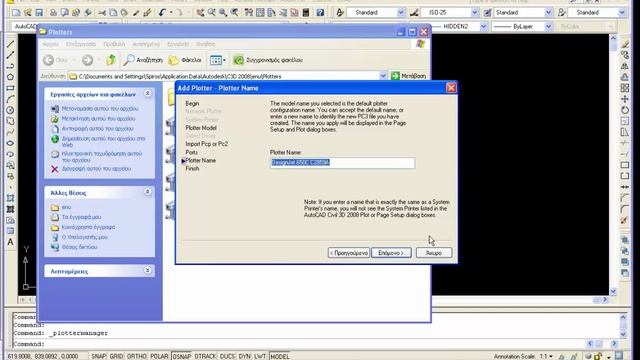The height and width of the screenshot is (360, 640).
Task: Click the Zoom realtime magnifier icon
Action: pyautogui.click(x=211, y=13)
